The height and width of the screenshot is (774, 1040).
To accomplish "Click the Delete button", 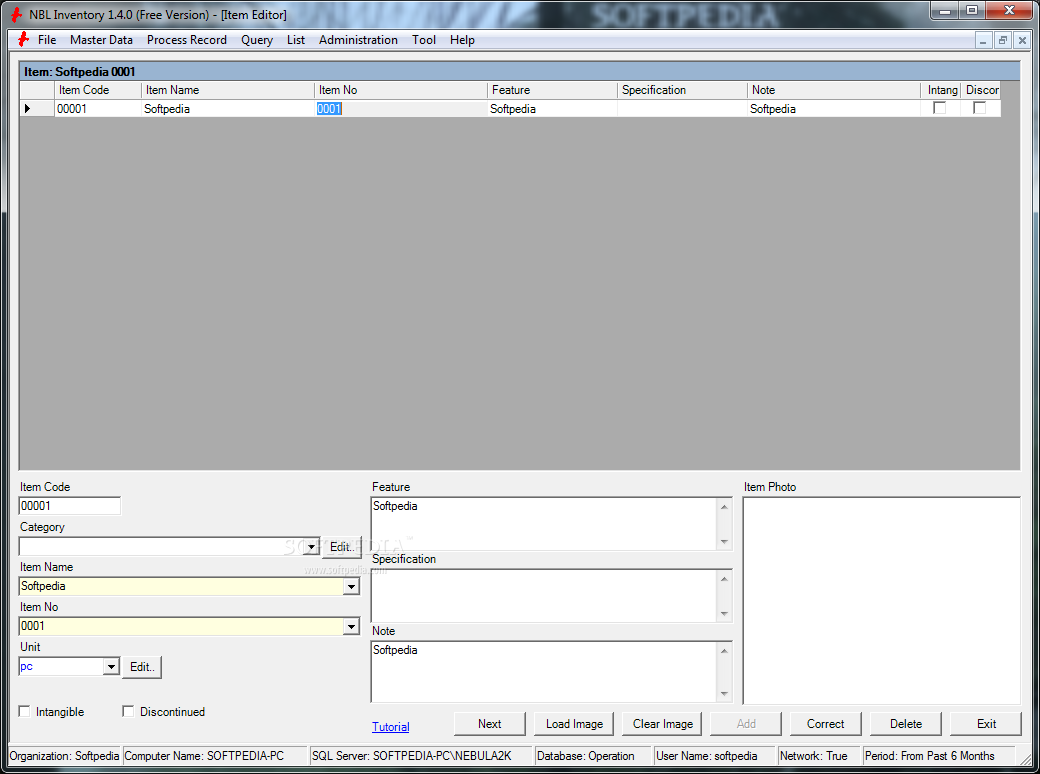I will pos(906,724).
